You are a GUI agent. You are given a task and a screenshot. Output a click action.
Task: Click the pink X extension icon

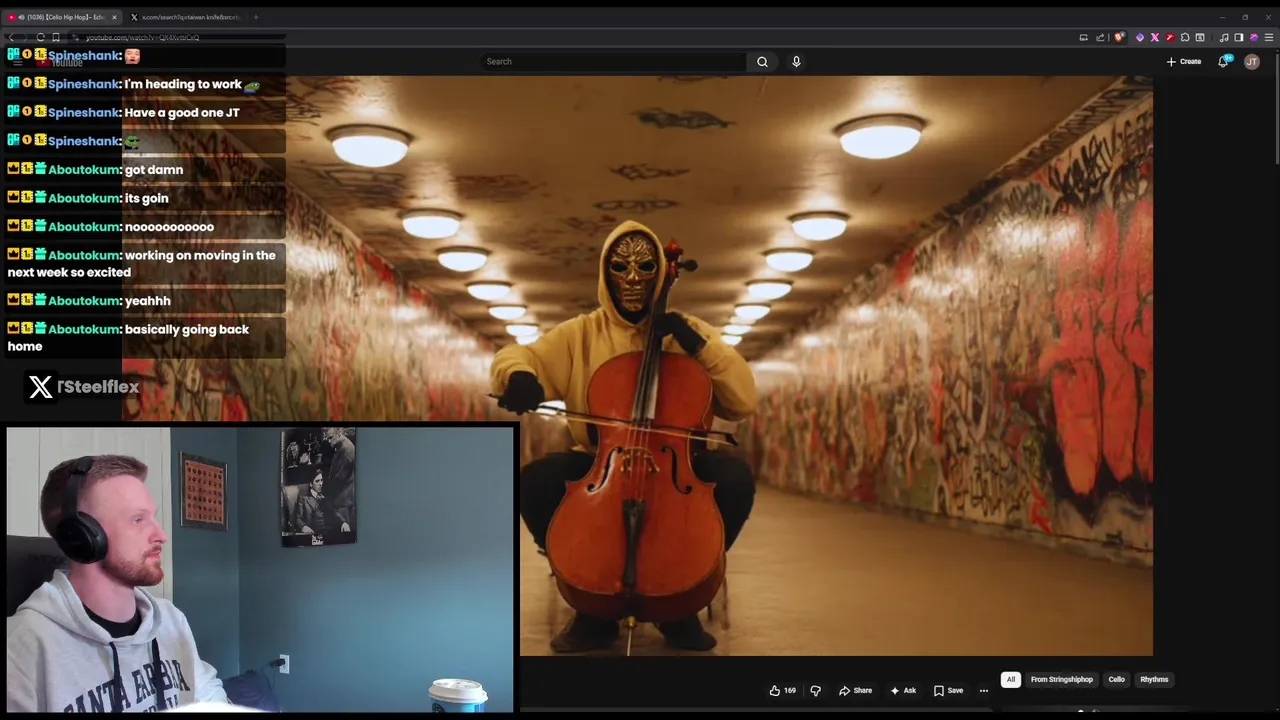[x=1155, y=37]
